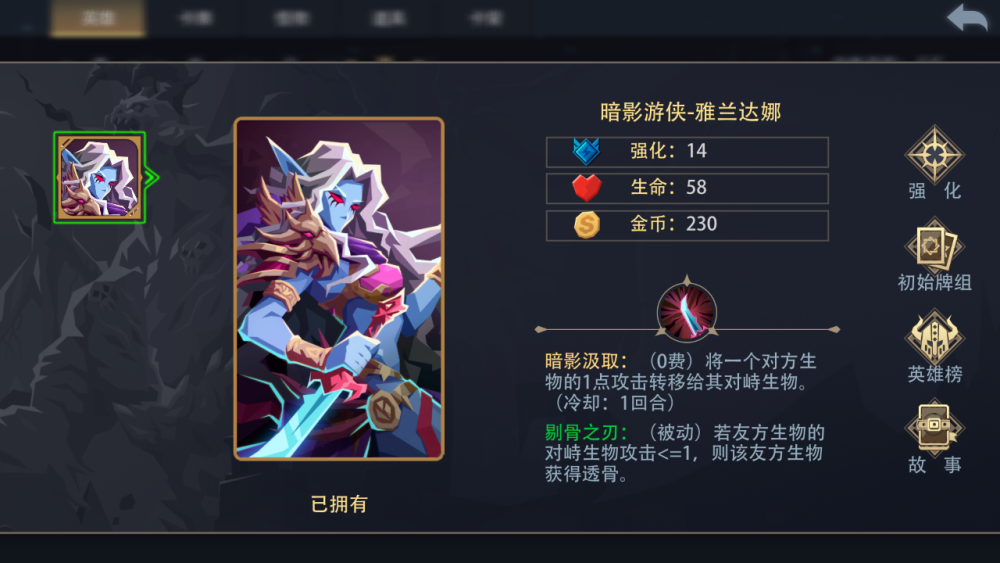Viewport: 1000px width, 563px height.
Task: Click the gold coin 金币 icon
Action: click(587, 224)
